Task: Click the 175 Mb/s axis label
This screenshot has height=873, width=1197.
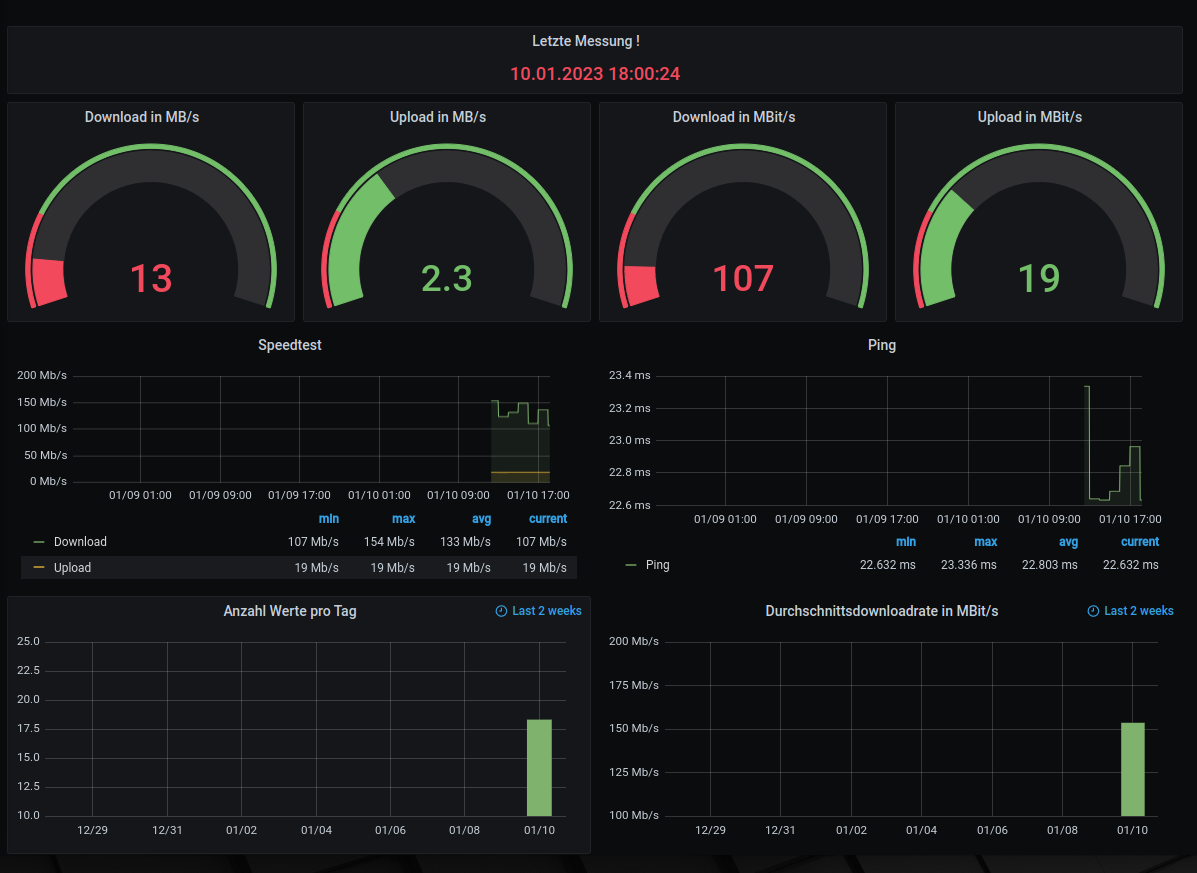Action: click(634, 685)
